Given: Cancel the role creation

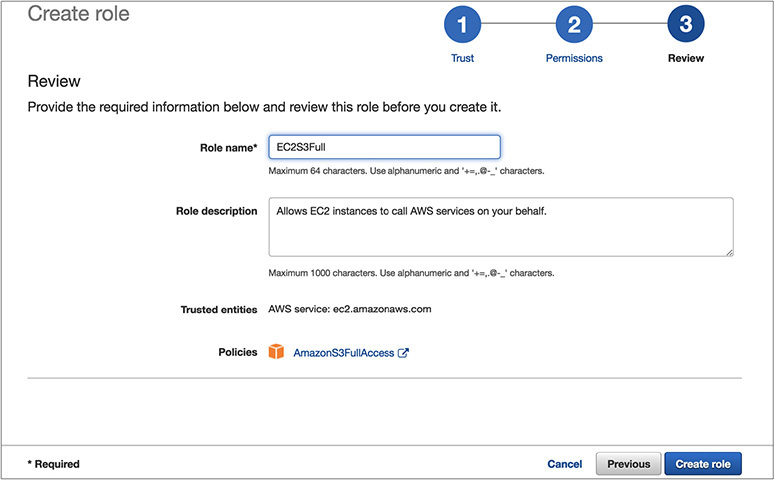Looking at the screenshot, I should (564, 464).
